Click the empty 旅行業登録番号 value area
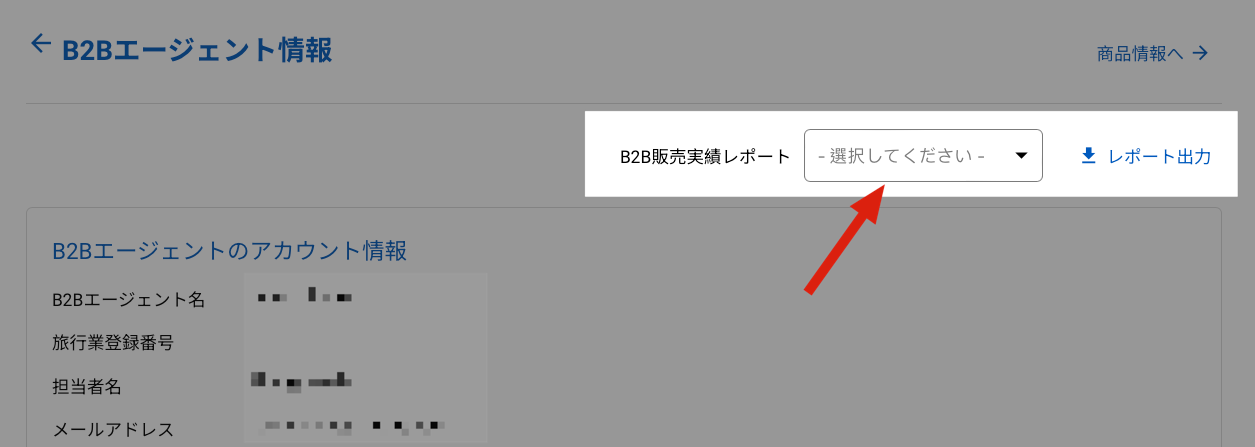This screenshot has width=1255, height=447. point(366,342)
